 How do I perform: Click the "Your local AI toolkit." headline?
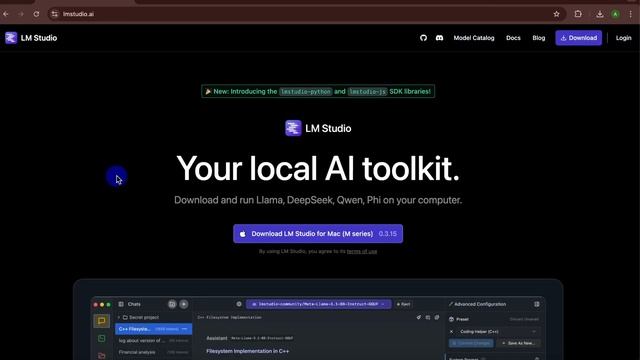point(318,168)
